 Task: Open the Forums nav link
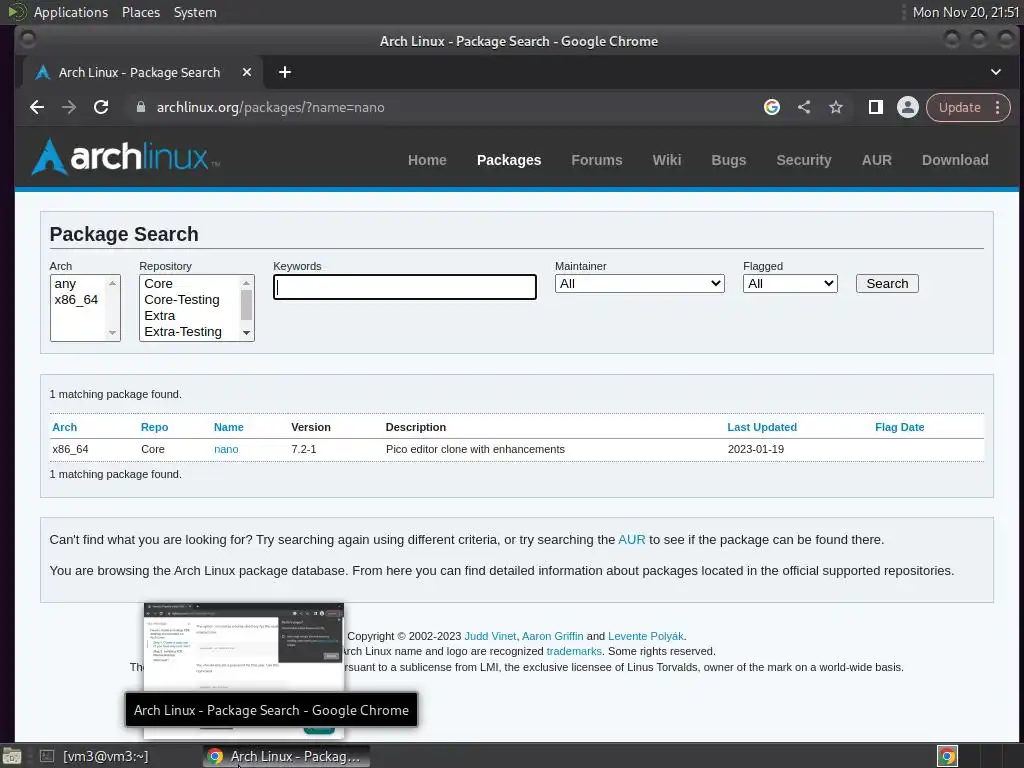tap(597, 160)
